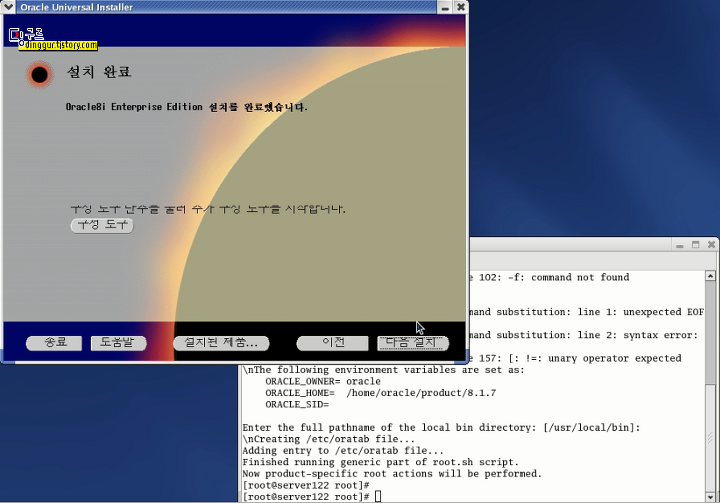720x503 pixels.
Task: Show 설치된 제품... (Installed Products)
Action: click(221, 343)
